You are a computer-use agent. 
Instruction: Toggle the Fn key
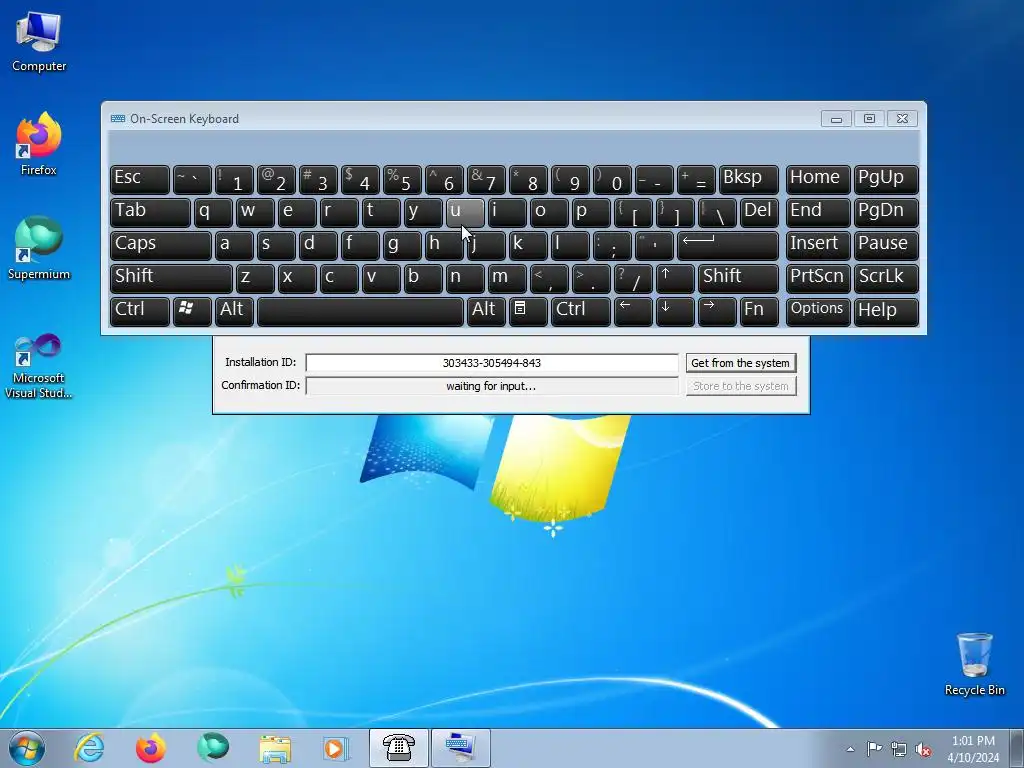(759, 312)
